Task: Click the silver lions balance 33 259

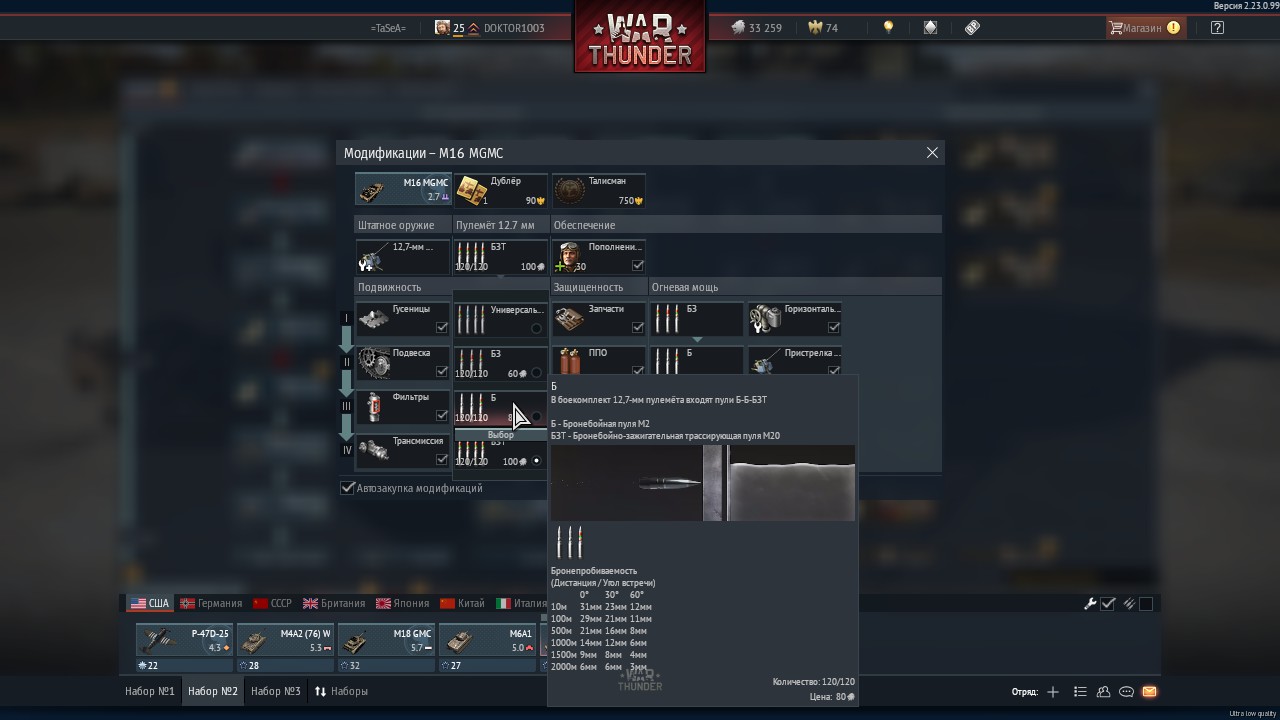Action: point(757,28)
